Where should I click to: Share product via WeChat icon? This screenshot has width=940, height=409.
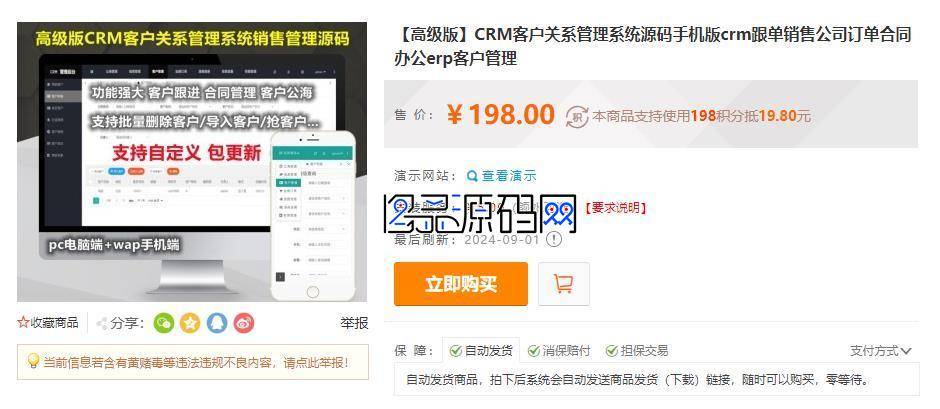click(164, 323)
